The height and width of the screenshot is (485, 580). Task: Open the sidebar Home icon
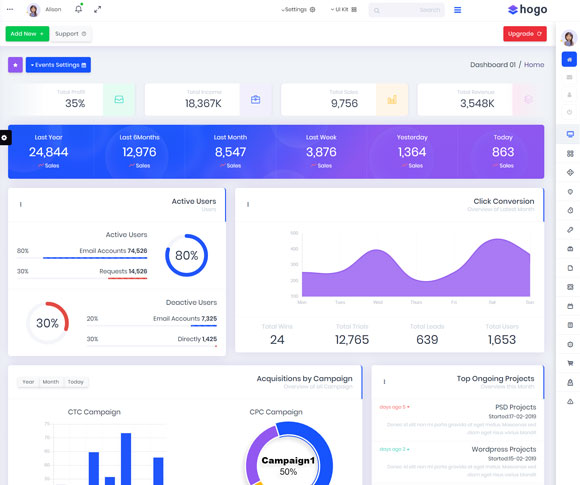click(x=569, y=60)
